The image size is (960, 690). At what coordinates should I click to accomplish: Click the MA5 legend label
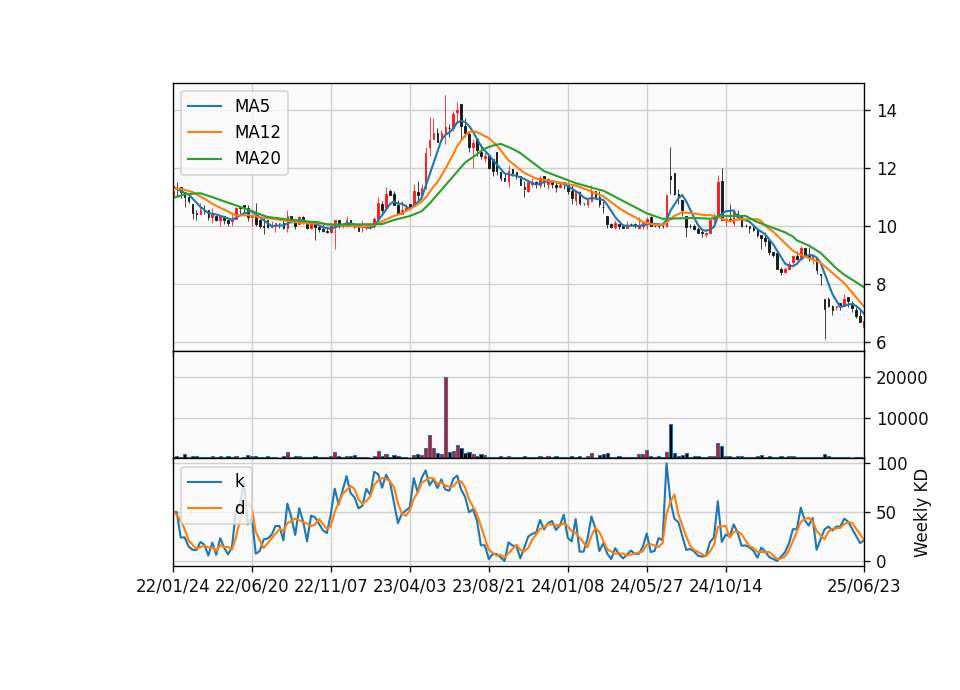252,106
